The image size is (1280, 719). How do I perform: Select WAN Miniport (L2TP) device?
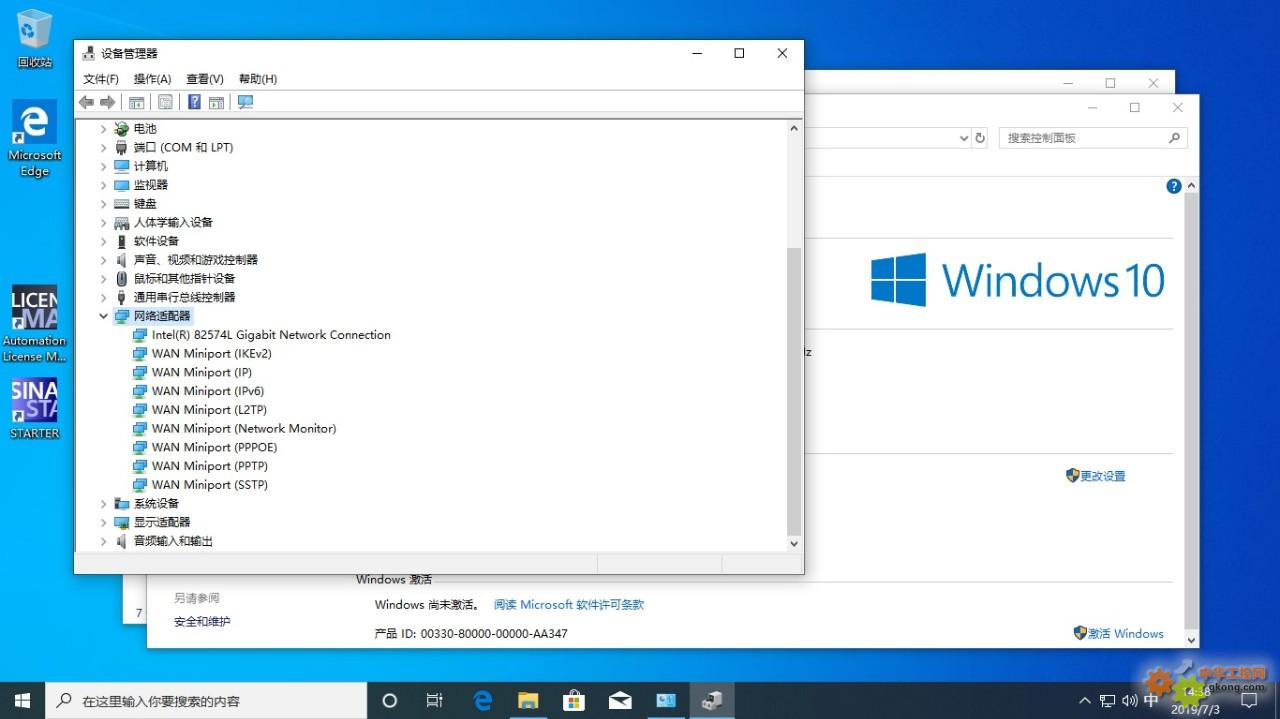click(x=200, y=410)
